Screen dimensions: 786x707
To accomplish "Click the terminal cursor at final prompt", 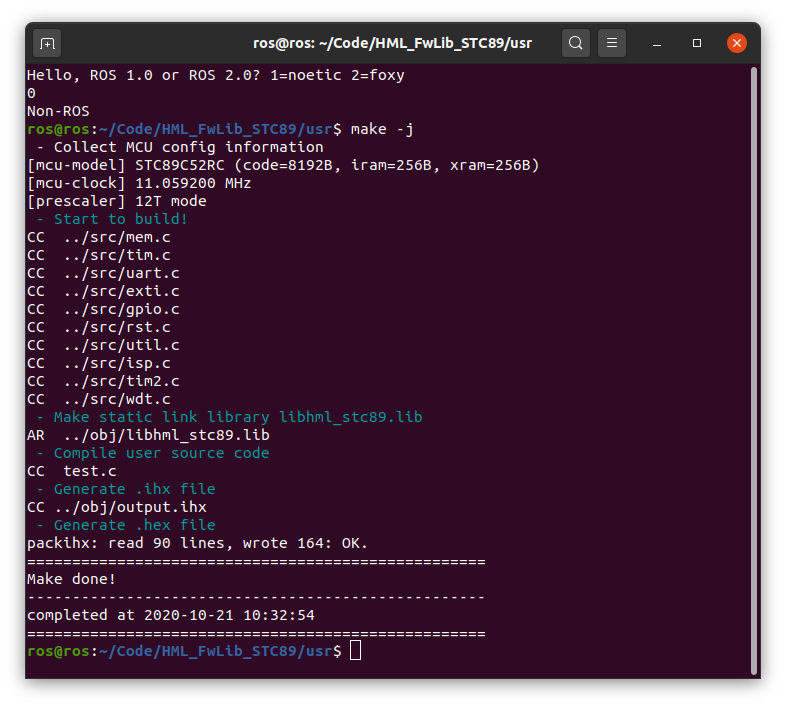I will (x=355, y=651).
